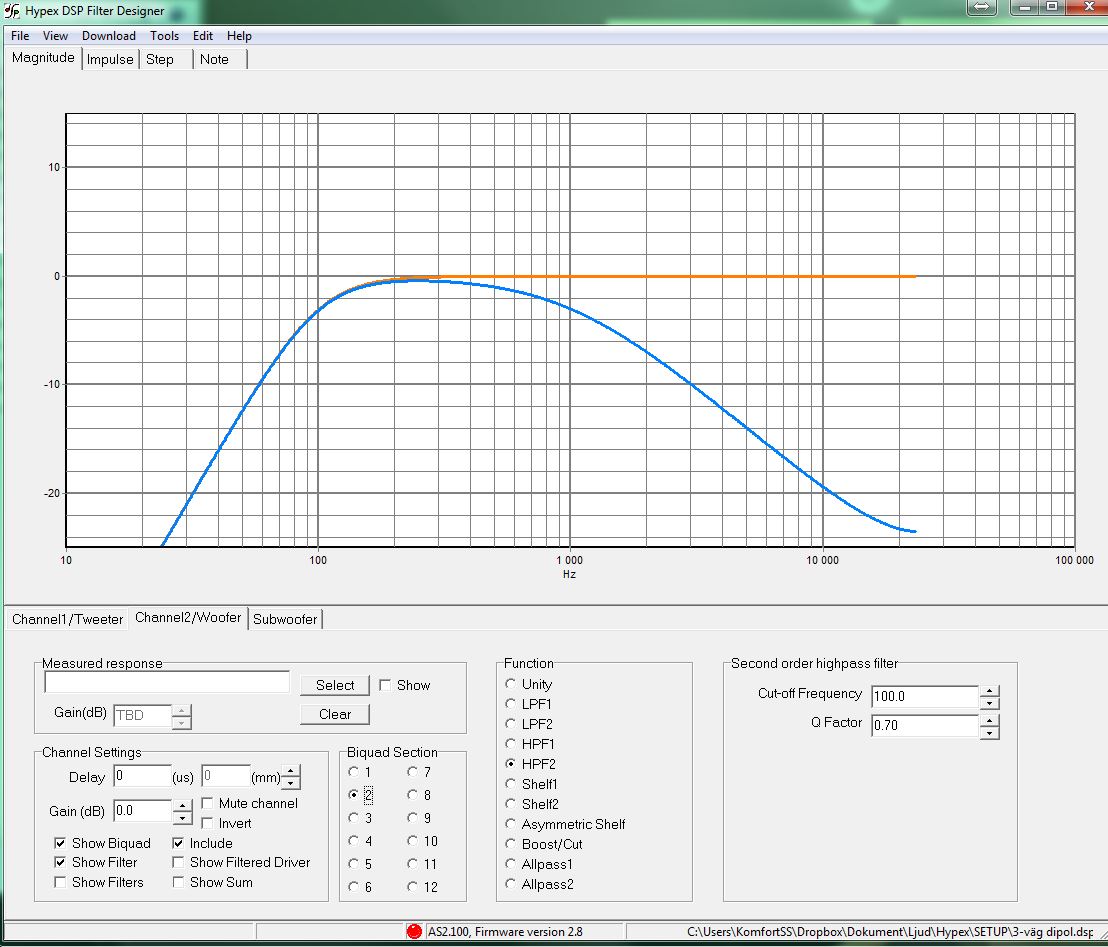Switch to the Impulse tab
The height and width of the screenshot is (947, 1108).
(x=110, y=59)
